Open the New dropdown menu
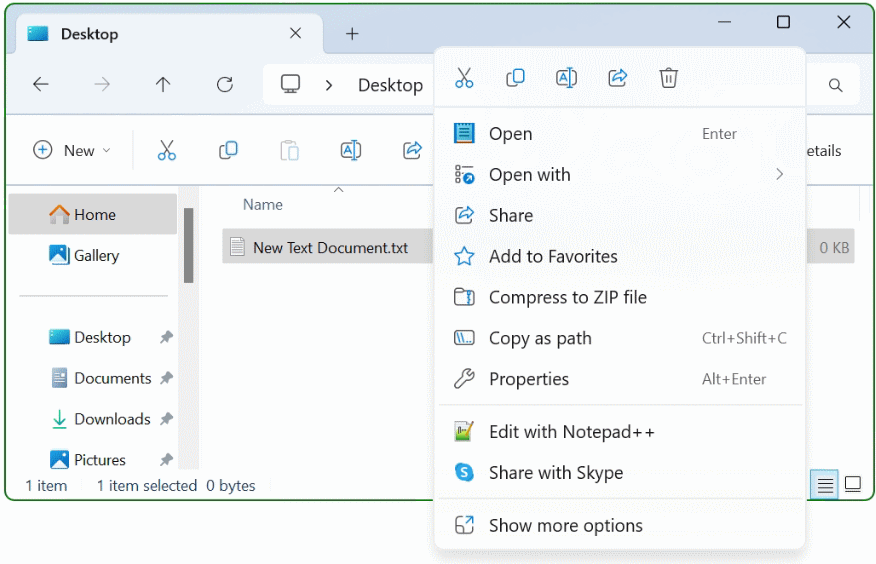 click(x=72, y=151)
